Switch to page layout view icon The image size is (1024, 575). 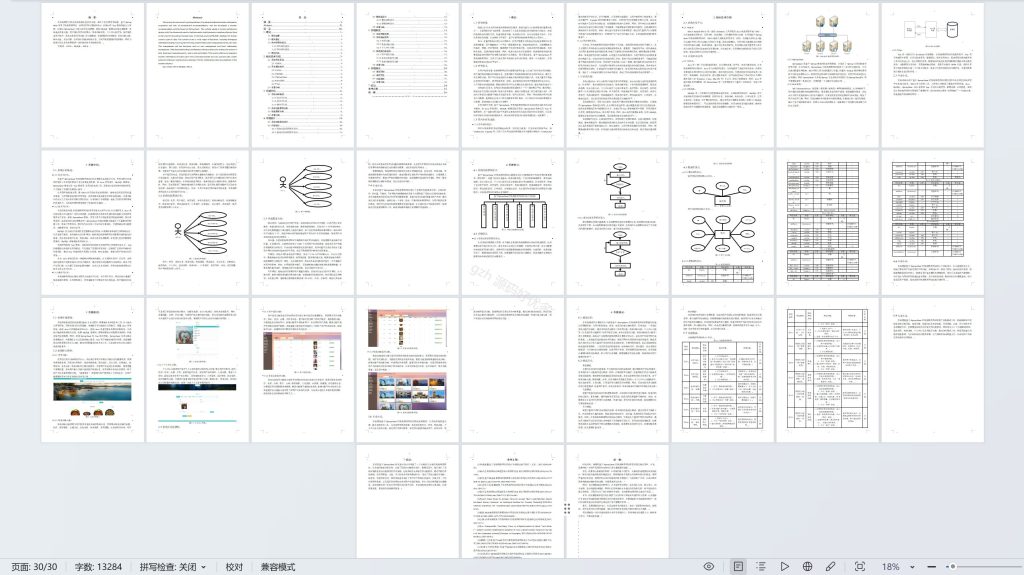tap(738, 567)
